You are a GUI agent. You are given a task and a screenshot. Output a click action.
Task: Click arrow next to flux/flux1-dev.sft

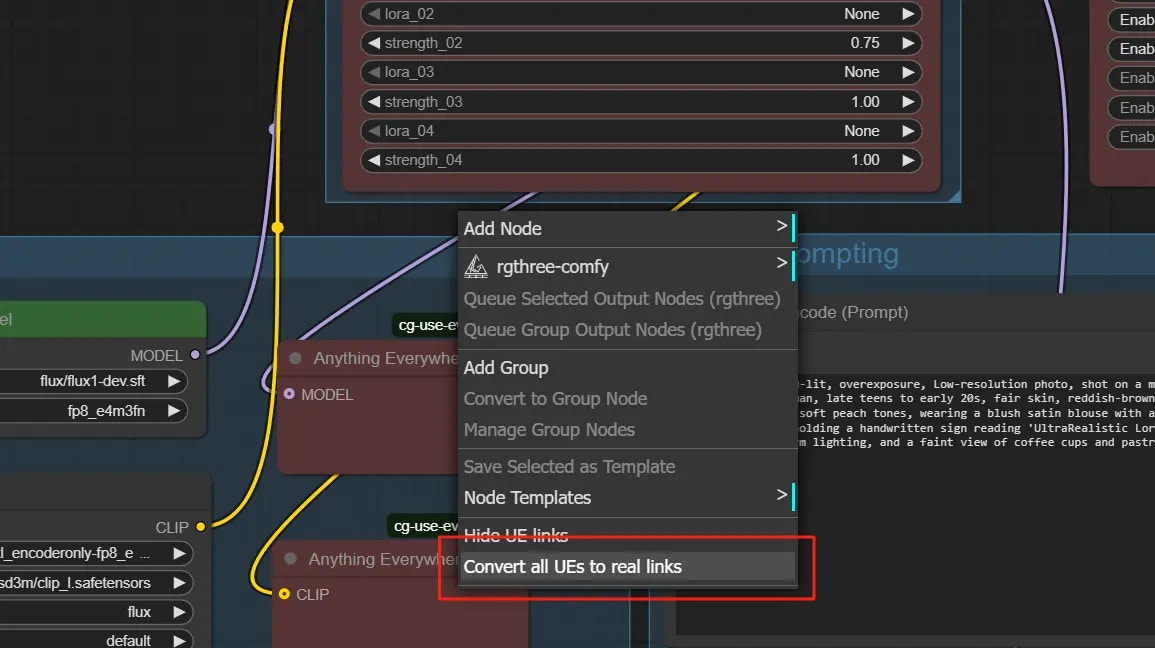pyautogui.click(x=174, y=381)
